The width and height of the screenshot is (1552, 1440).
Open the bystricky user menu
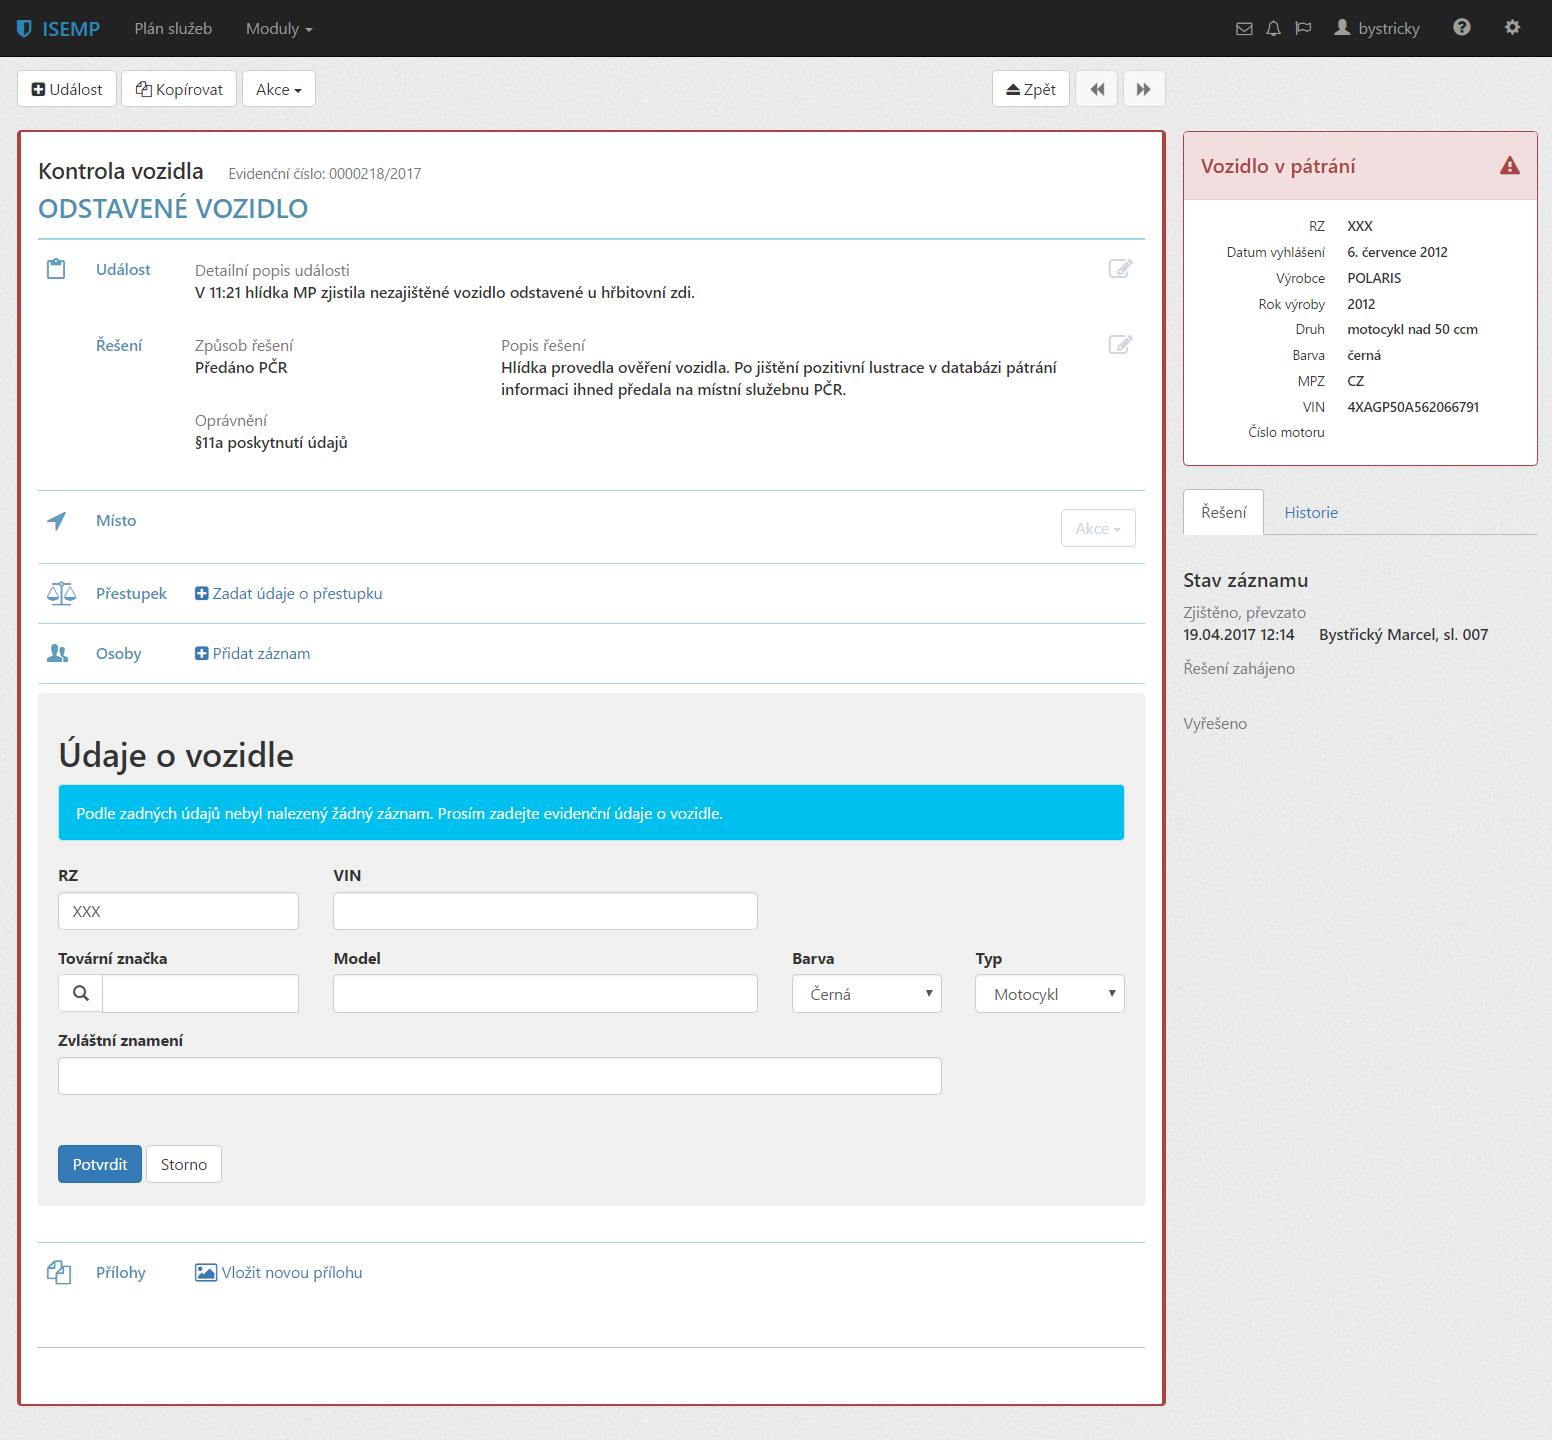[1377, 28]
